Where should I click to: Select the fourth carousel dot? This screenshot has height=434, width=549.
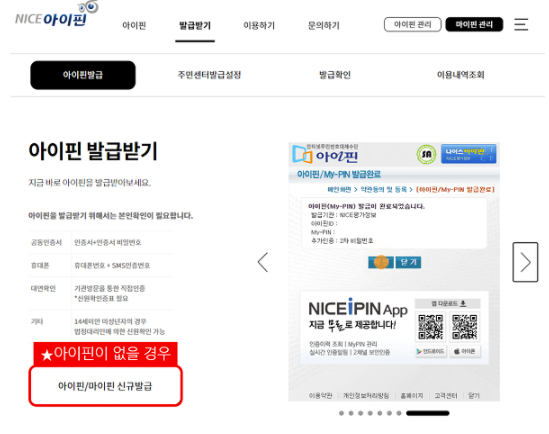(370, 413)
